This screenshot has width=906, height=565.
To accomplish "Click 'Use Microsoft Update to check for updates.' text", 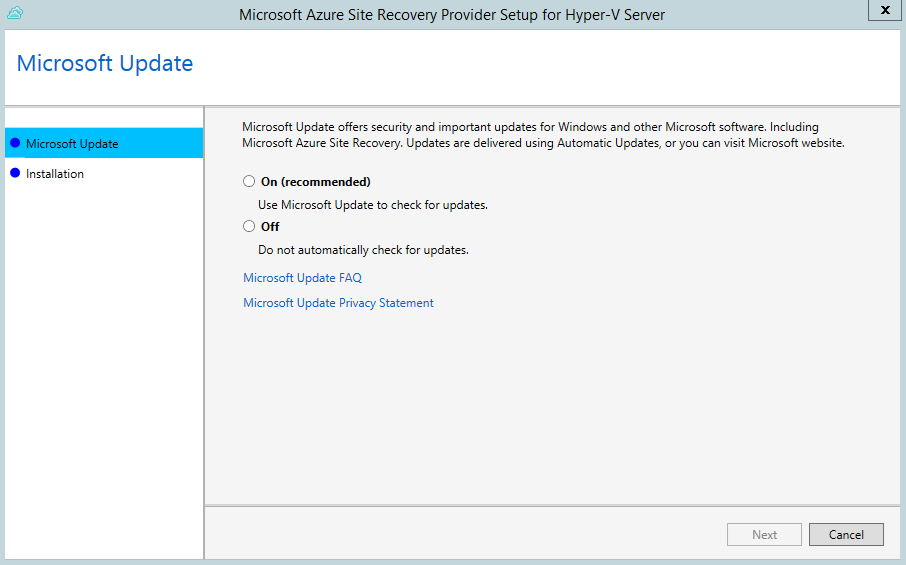I will (373, 205).
